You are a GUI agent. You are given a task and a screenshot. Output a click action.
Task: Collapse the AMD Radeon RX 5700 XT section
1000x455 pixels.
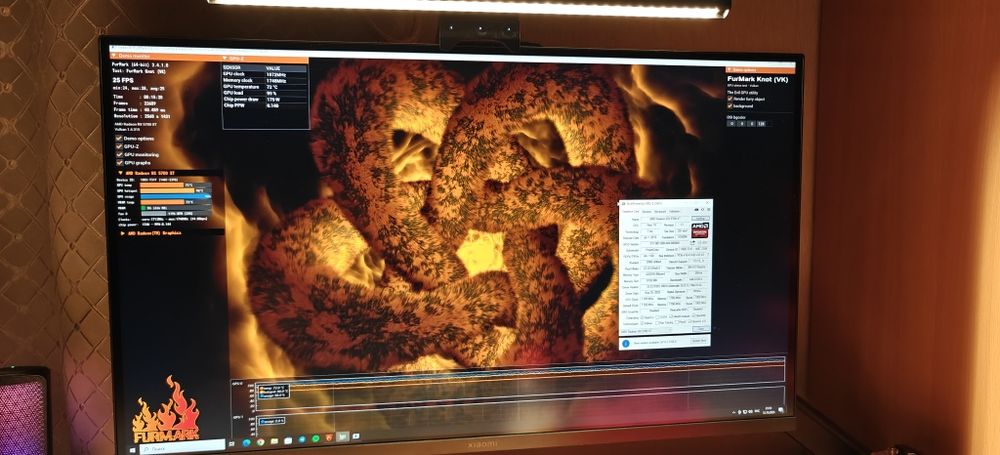click(121, 173)
